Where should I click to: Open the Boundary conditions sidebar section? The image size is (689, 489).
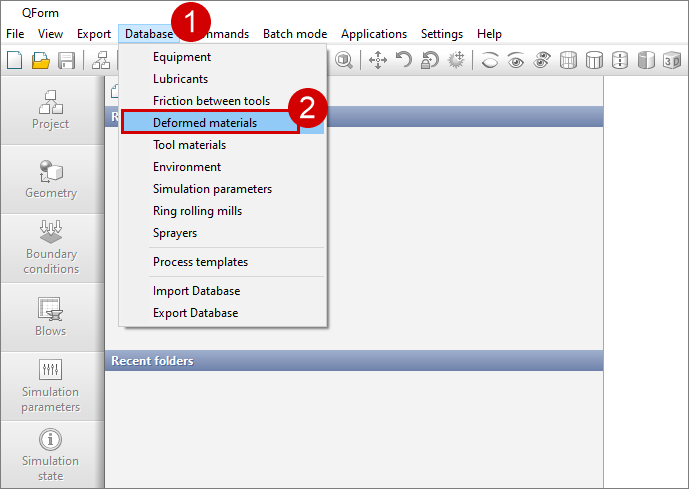51,248
